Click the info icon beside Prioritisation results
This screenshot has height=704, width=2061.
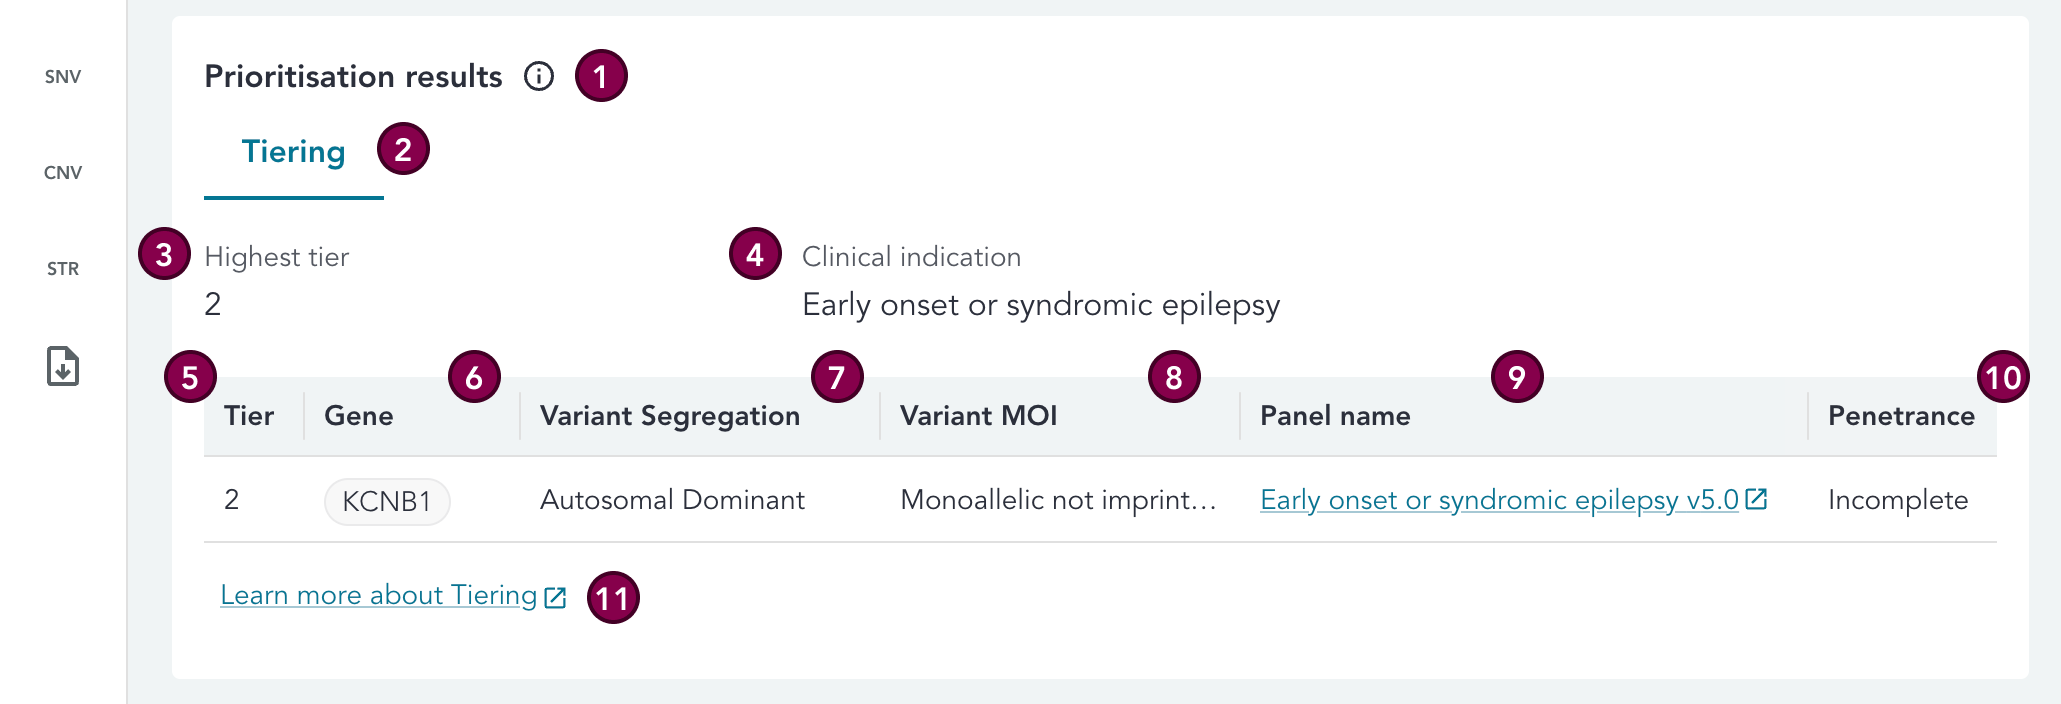point(539,76)
